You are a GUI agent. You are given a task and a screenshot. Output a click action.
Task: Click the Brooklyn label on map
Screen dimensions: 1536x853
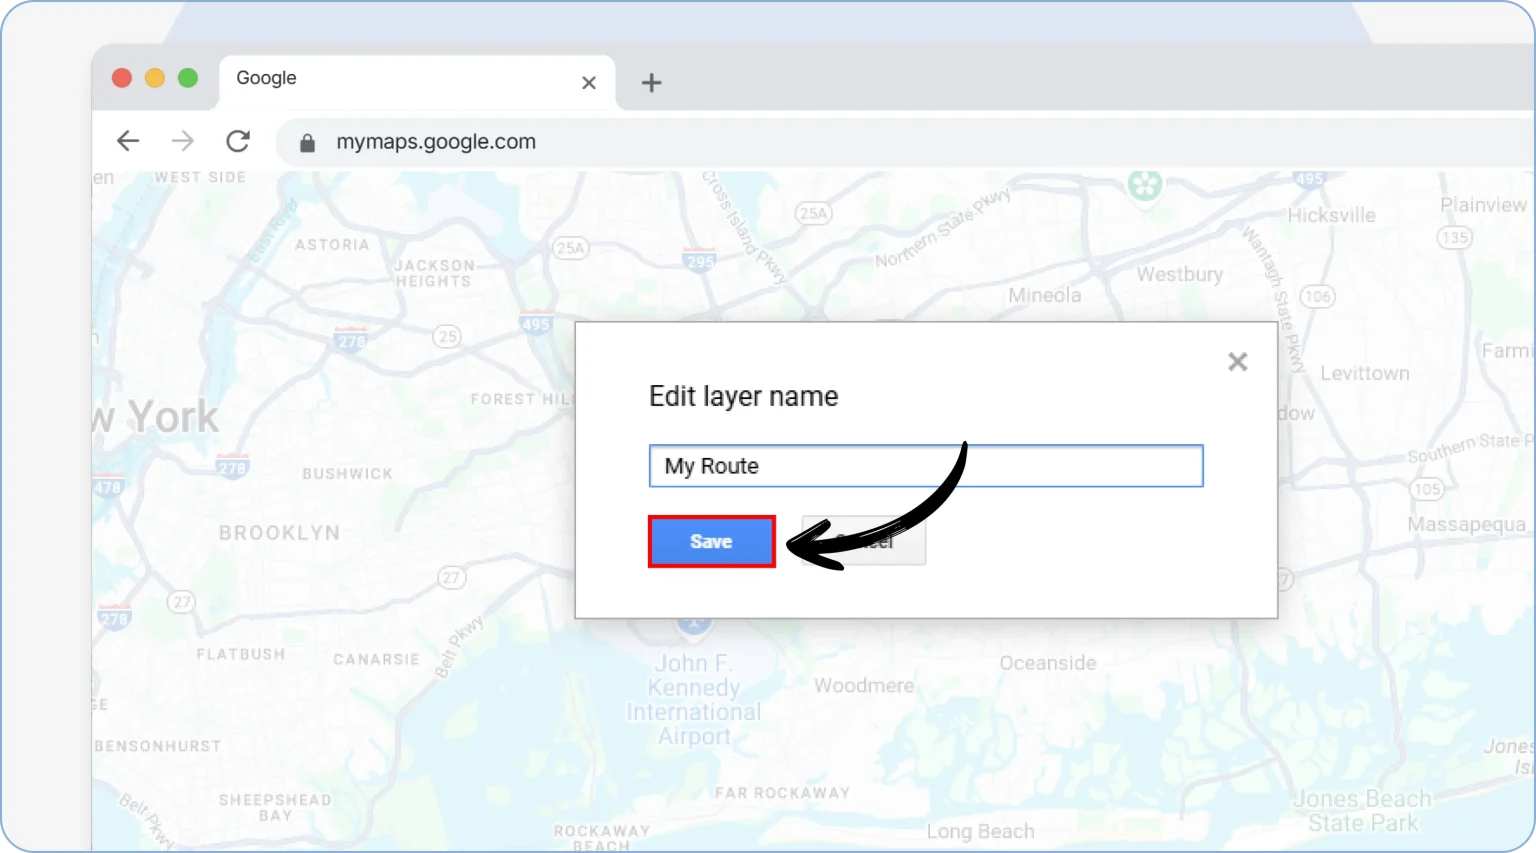point(279,533)
